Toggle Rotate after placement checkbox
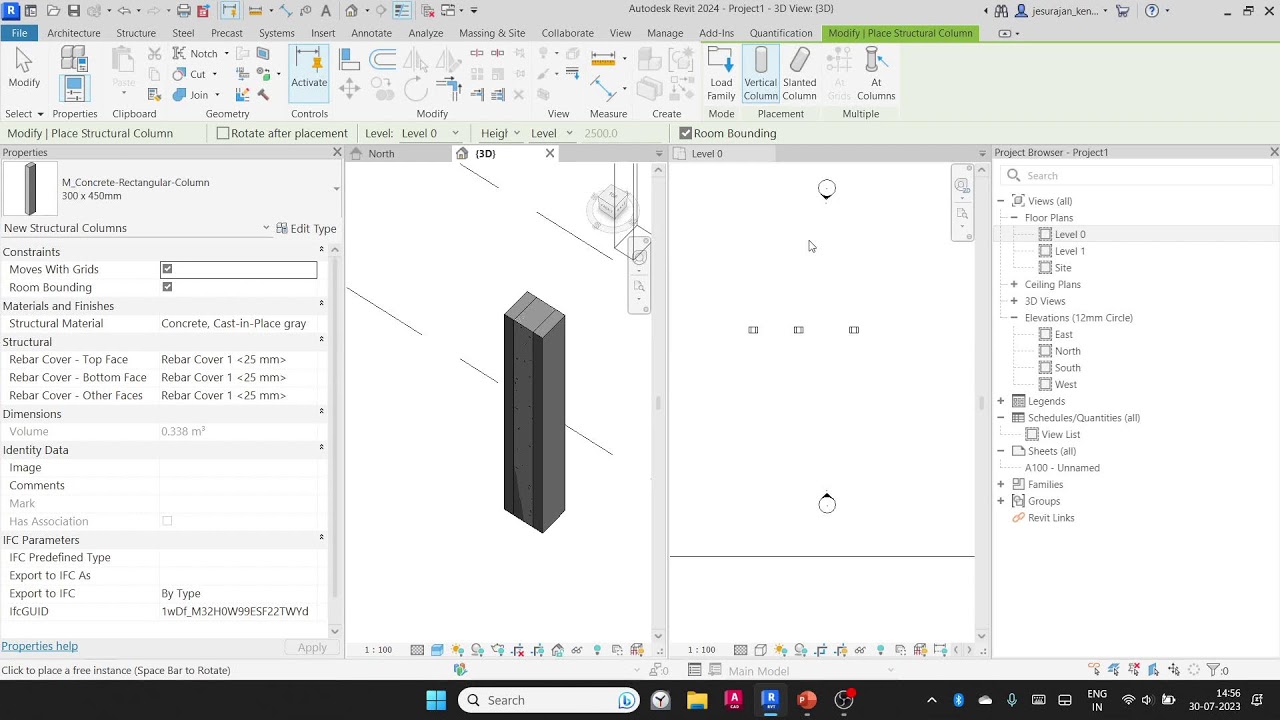 (x=223, y=133)
